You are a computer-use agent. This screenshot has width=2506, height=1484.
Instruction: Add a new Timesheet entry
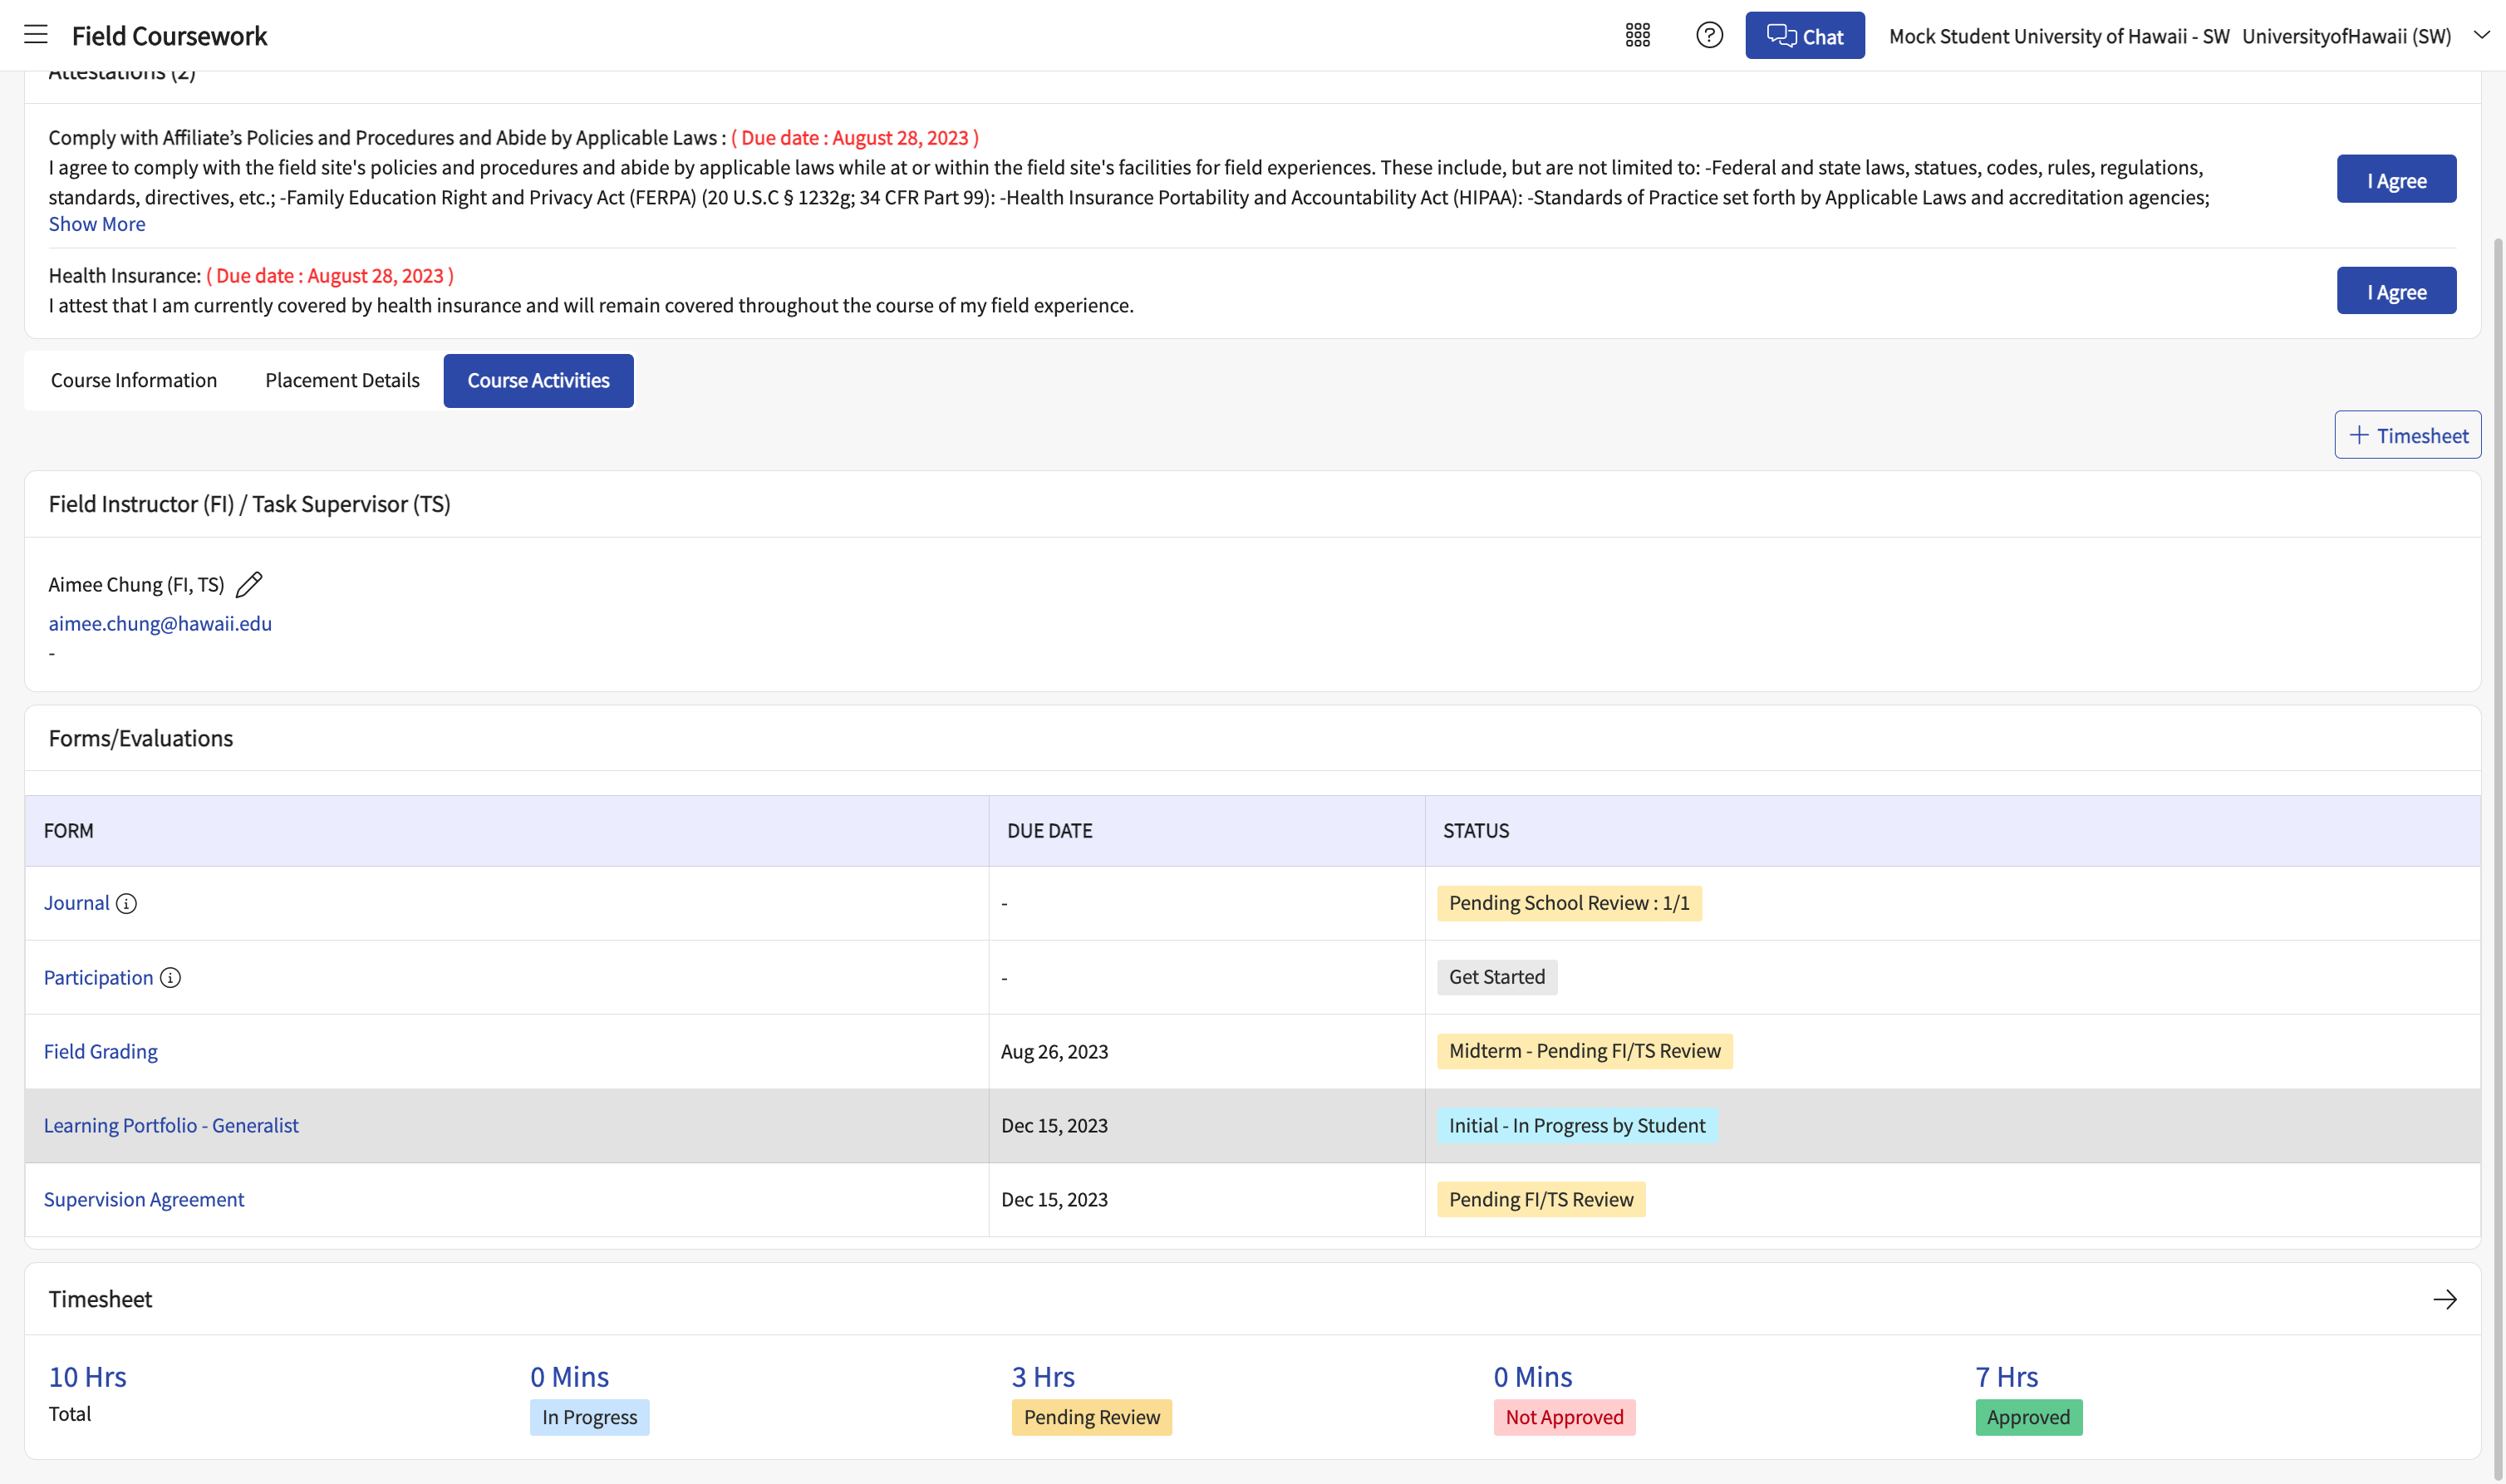pyautogui.click(x=2407, y=435)
